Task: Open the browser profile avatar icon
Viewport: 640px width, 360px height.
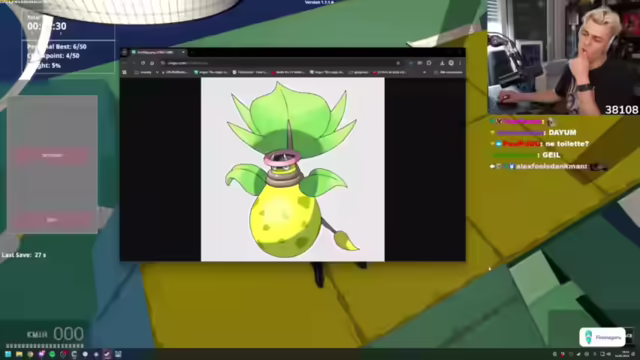Action: click(x=451, y=63)
